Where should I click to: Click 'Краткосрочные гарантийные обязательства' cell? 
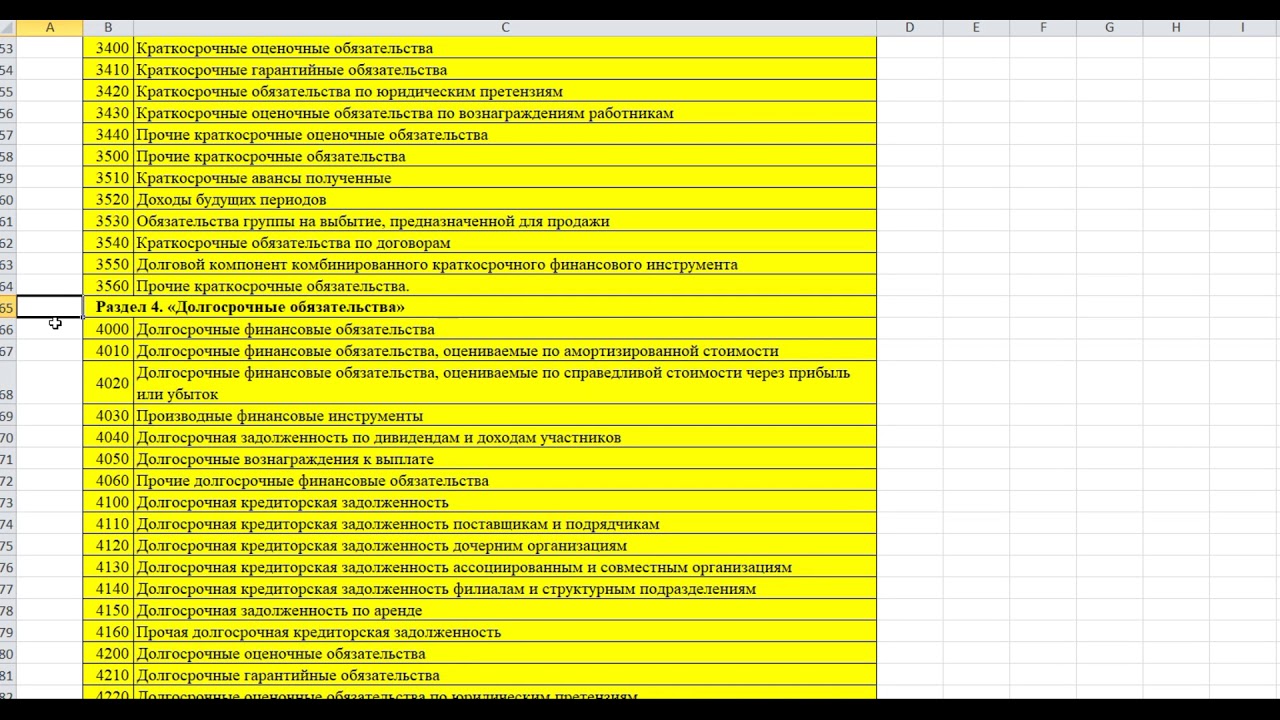pos(505,70)
